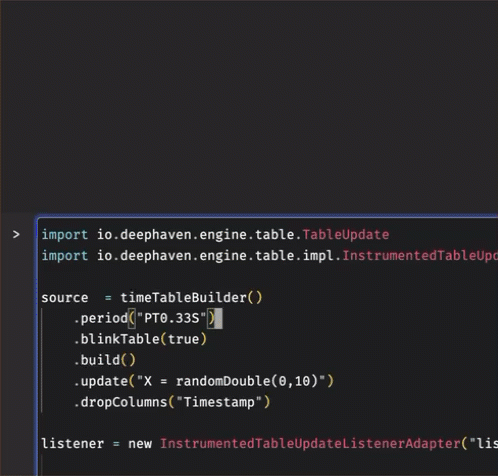Click the word source in the assignment

(x=65, y=298)
